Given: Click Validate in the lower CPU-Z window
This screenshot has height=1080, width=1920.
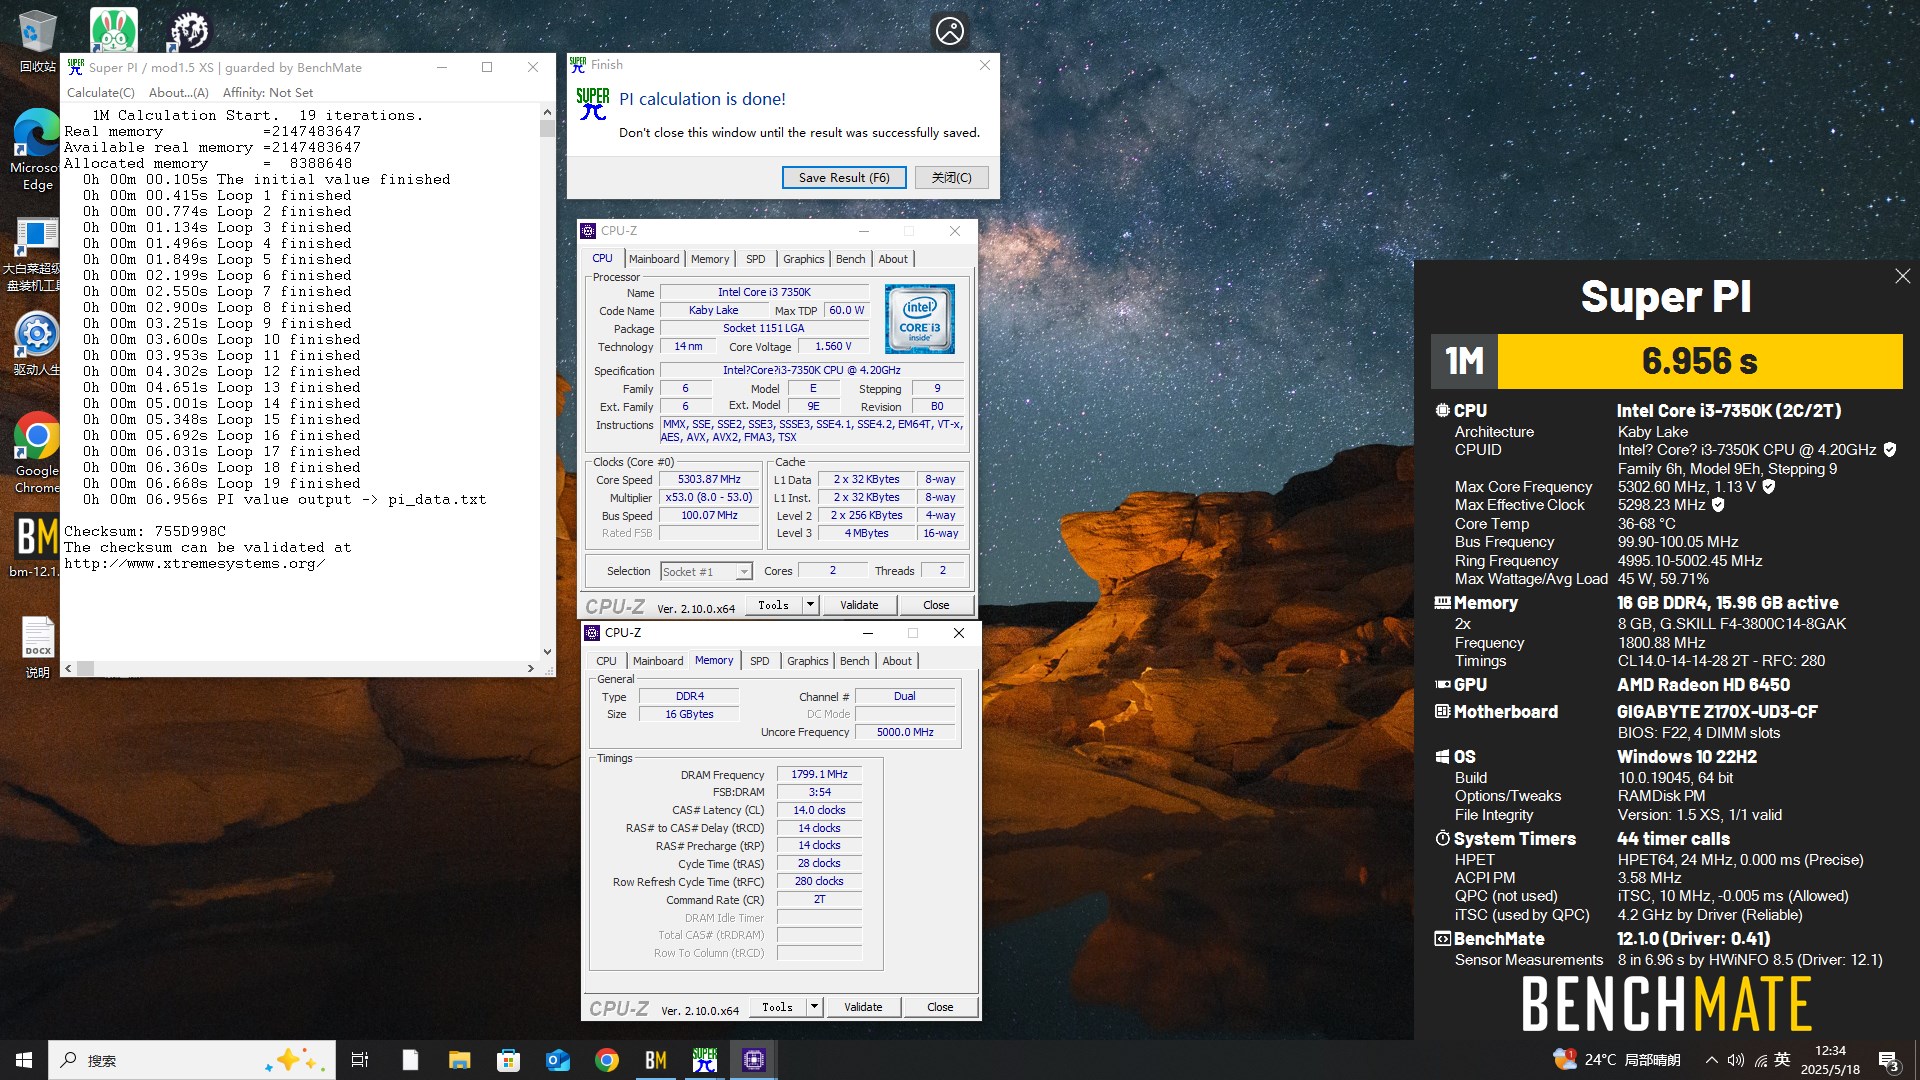Looking at the screenshot, I should pos(863,1007).
